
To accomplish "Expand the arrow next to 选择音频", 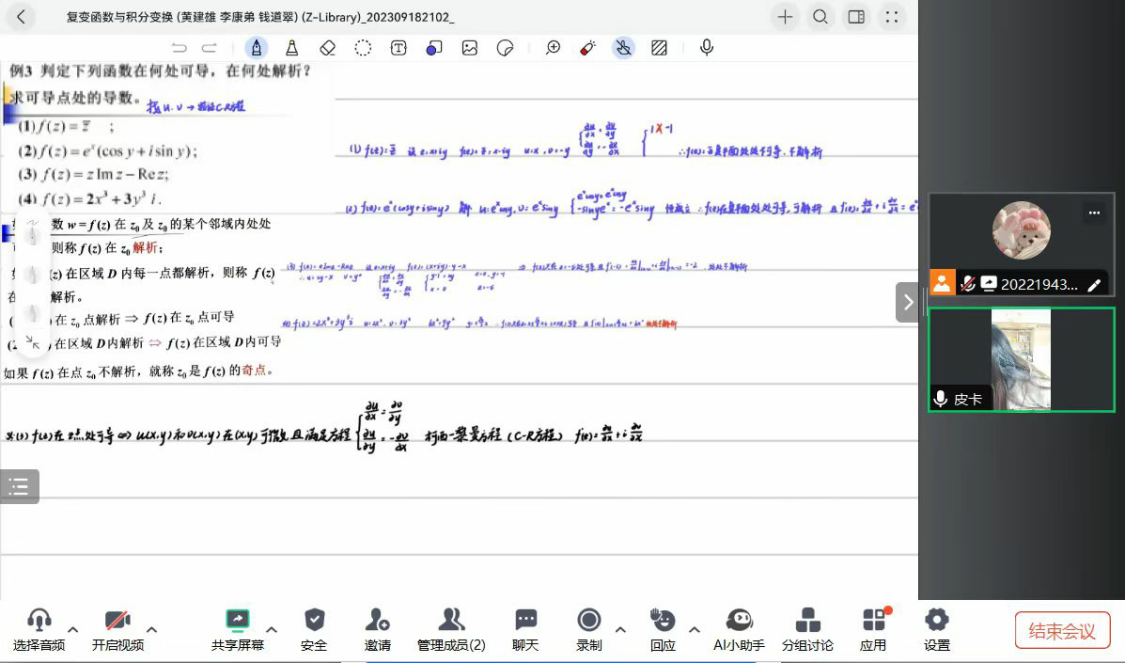I will (x=72, y=630).
